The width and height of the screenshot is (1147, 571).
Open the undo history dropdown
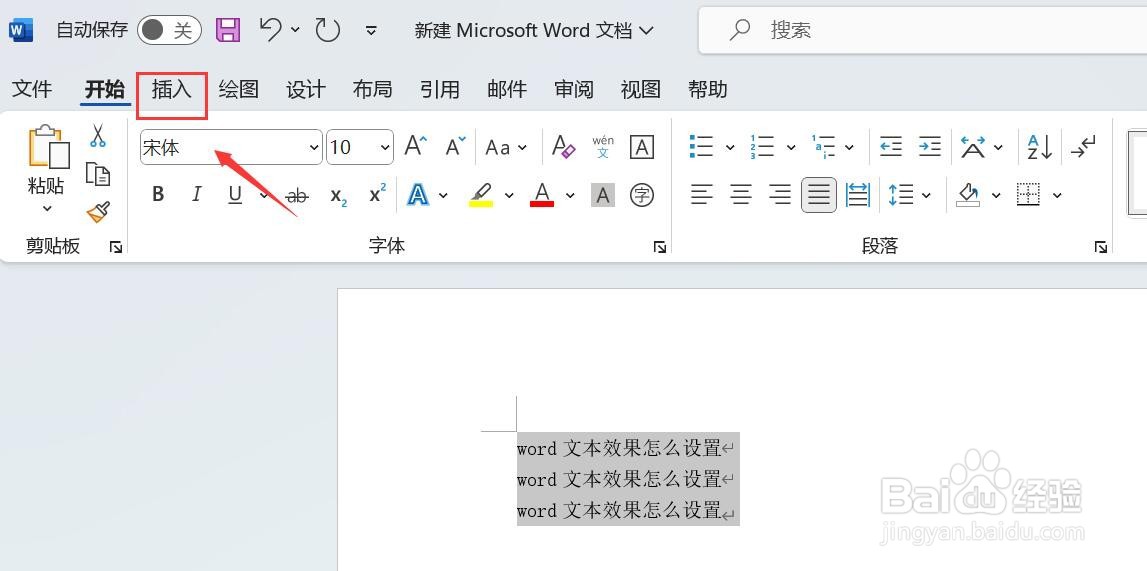[295, 29]
